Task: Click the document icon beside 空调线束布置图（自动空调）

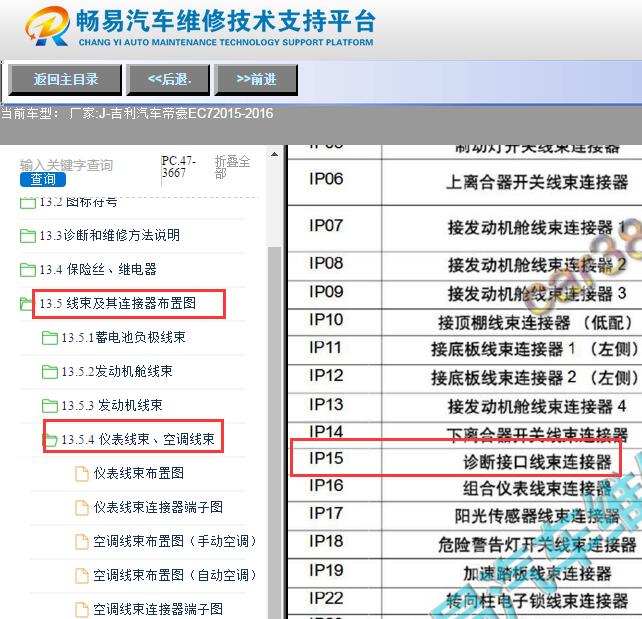Action: click(82, 576)
